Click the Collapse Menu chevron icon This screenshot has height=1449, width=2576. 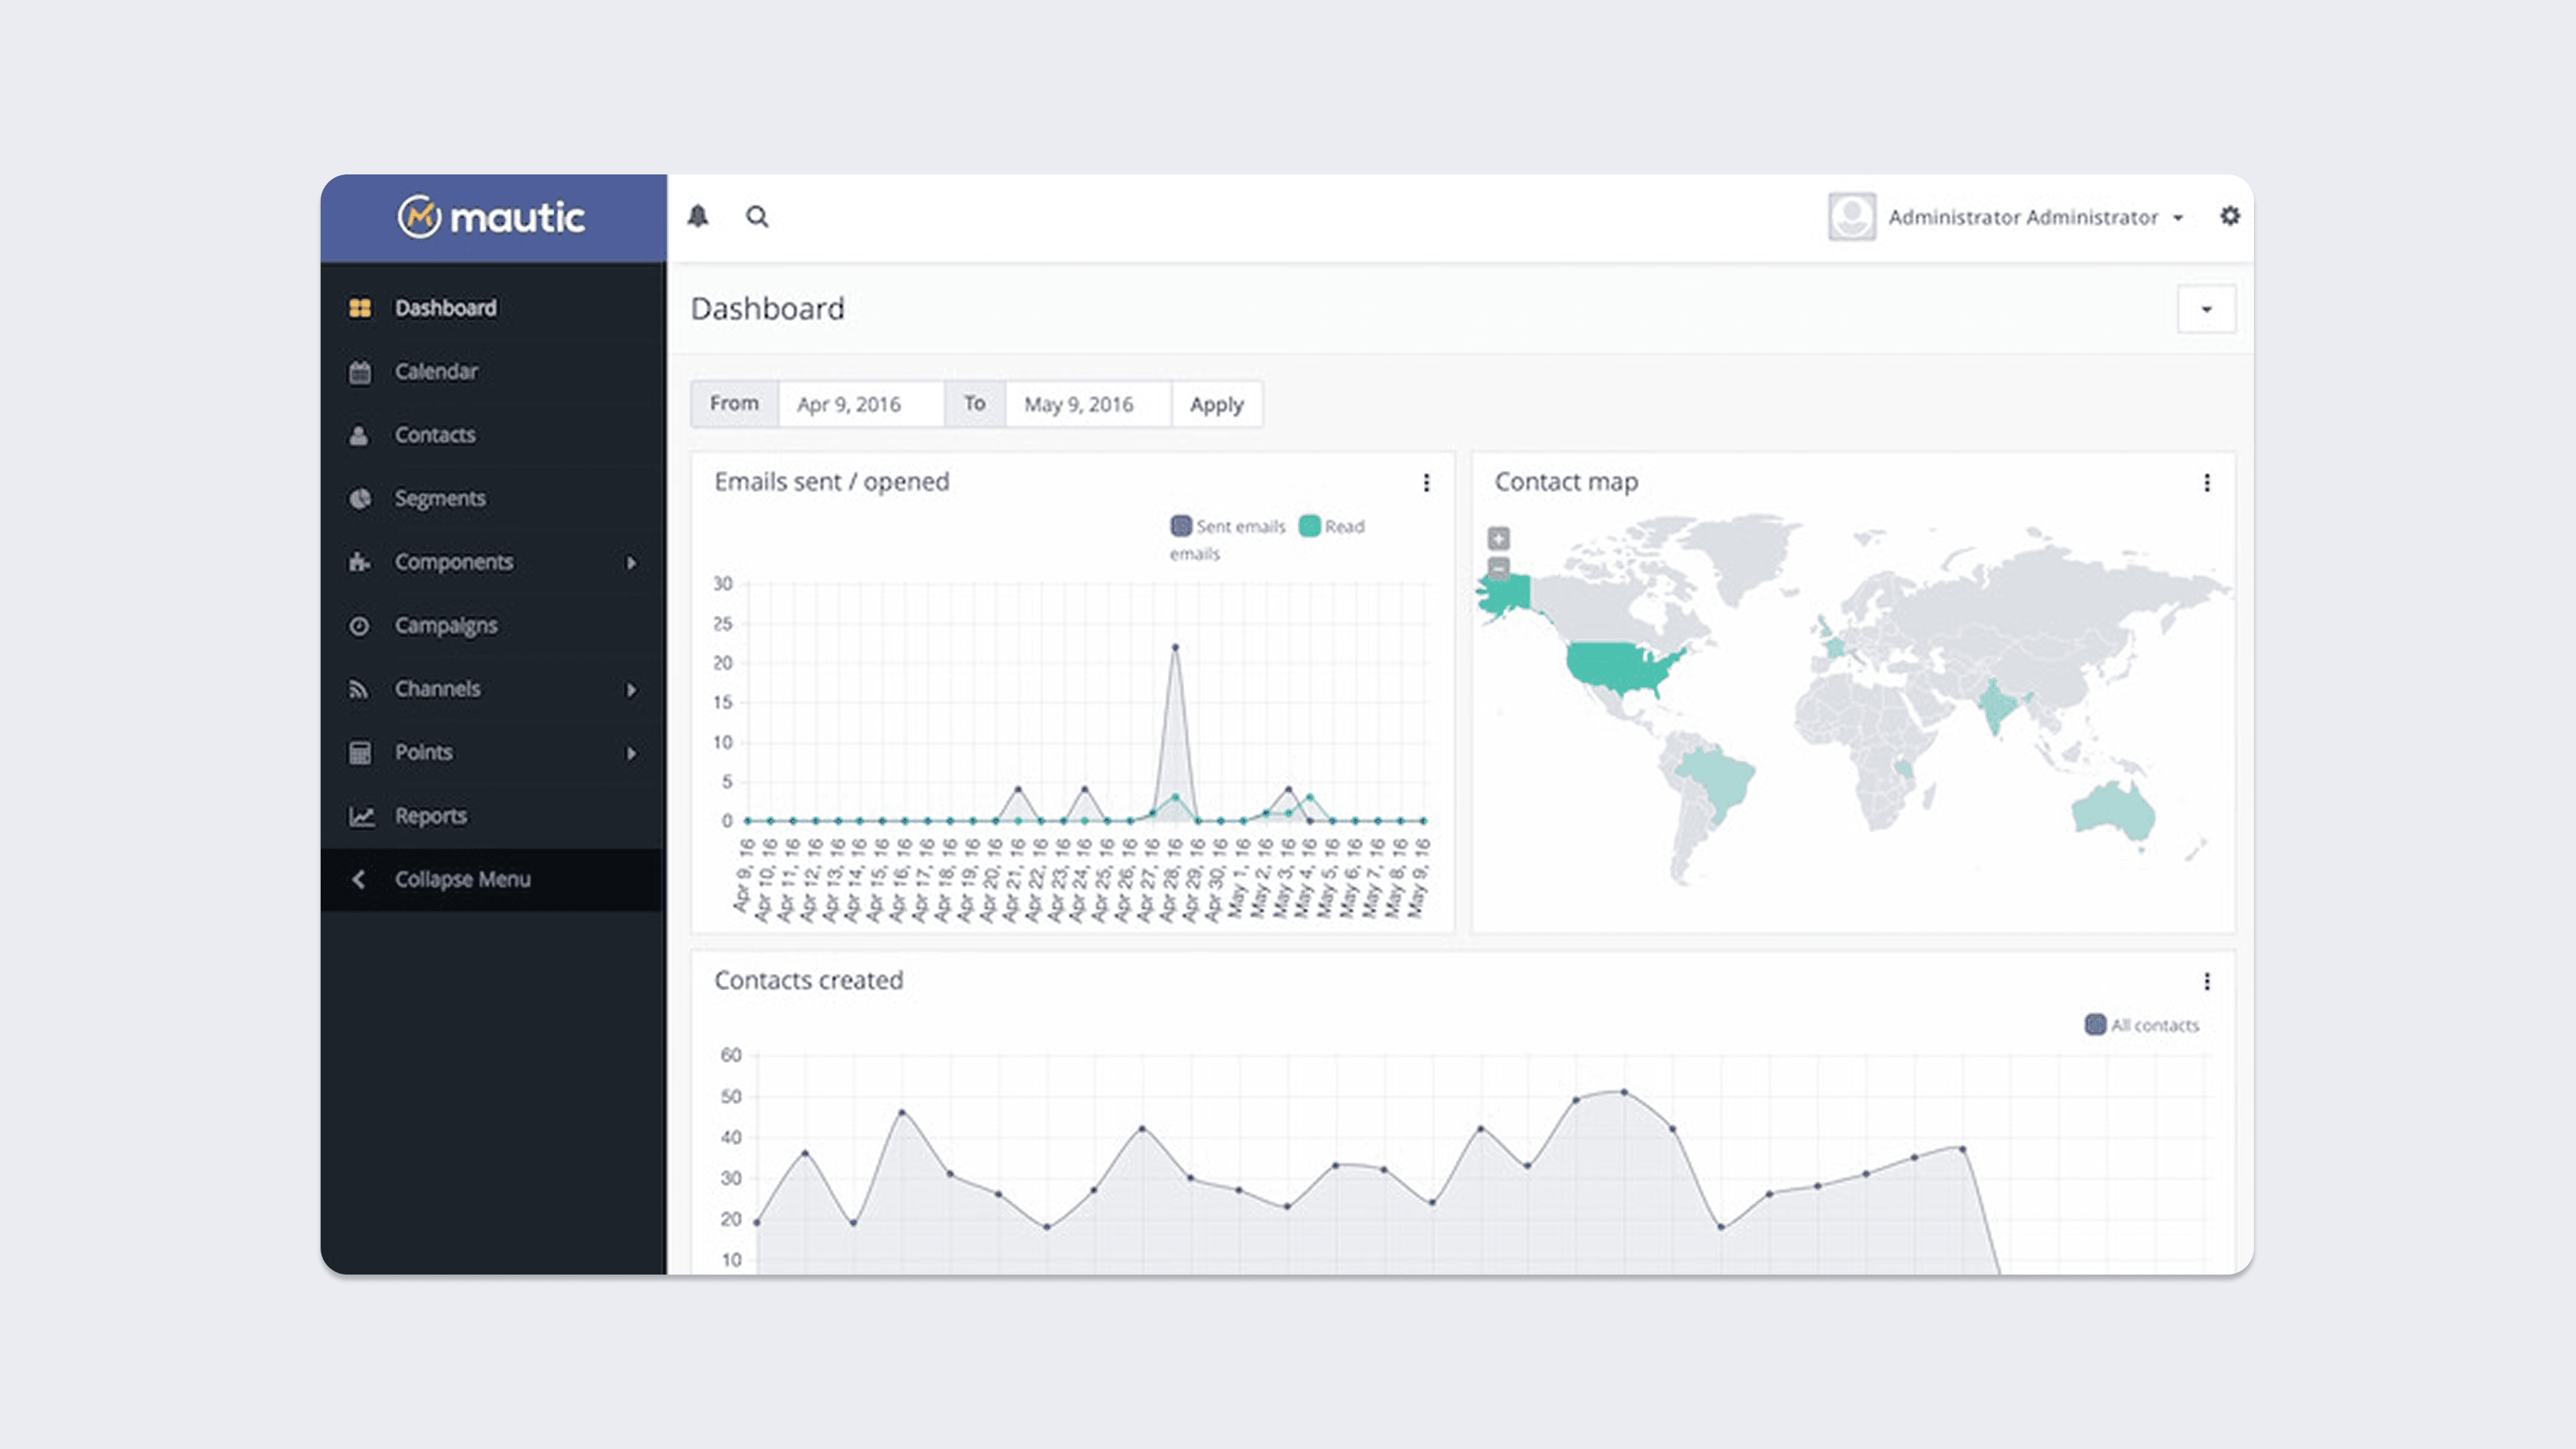point(358,879)
